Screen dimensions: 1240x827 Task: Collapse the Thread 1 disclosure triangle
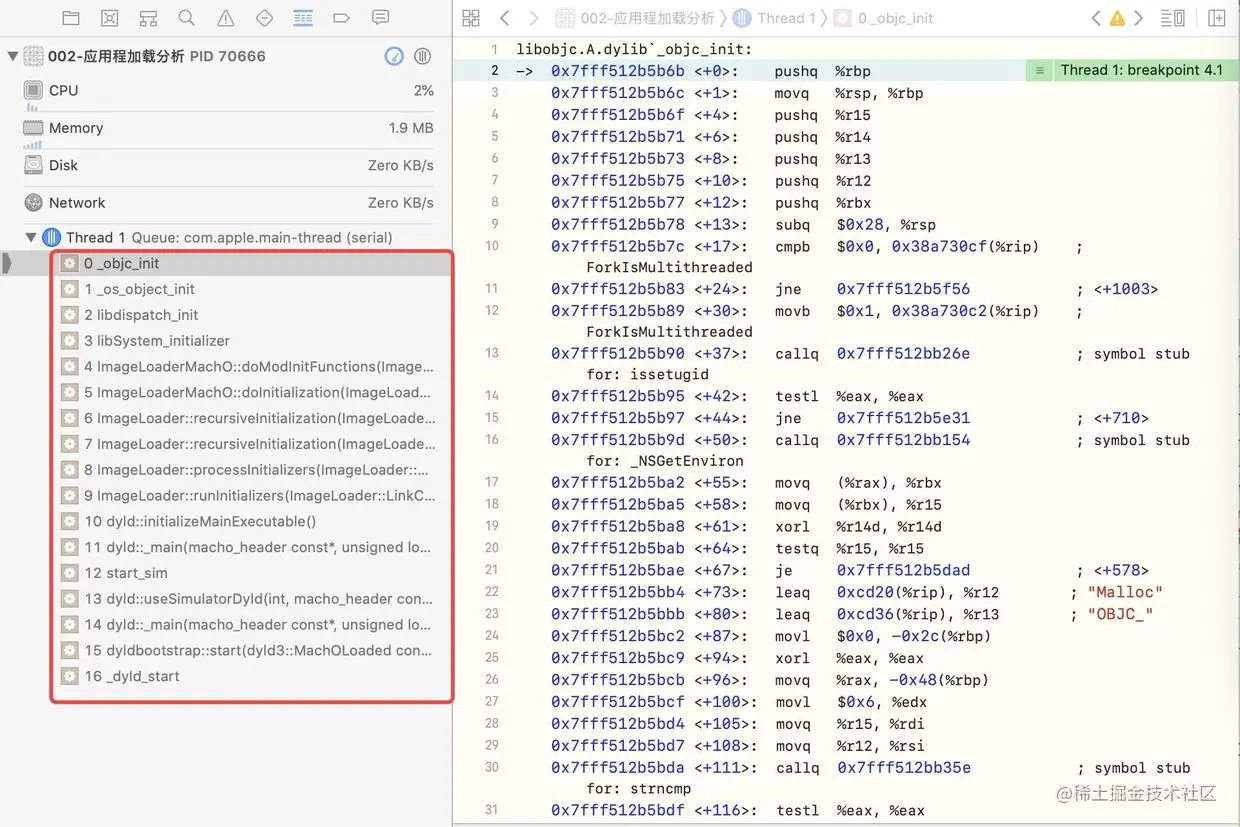click(x=31, y=237)
